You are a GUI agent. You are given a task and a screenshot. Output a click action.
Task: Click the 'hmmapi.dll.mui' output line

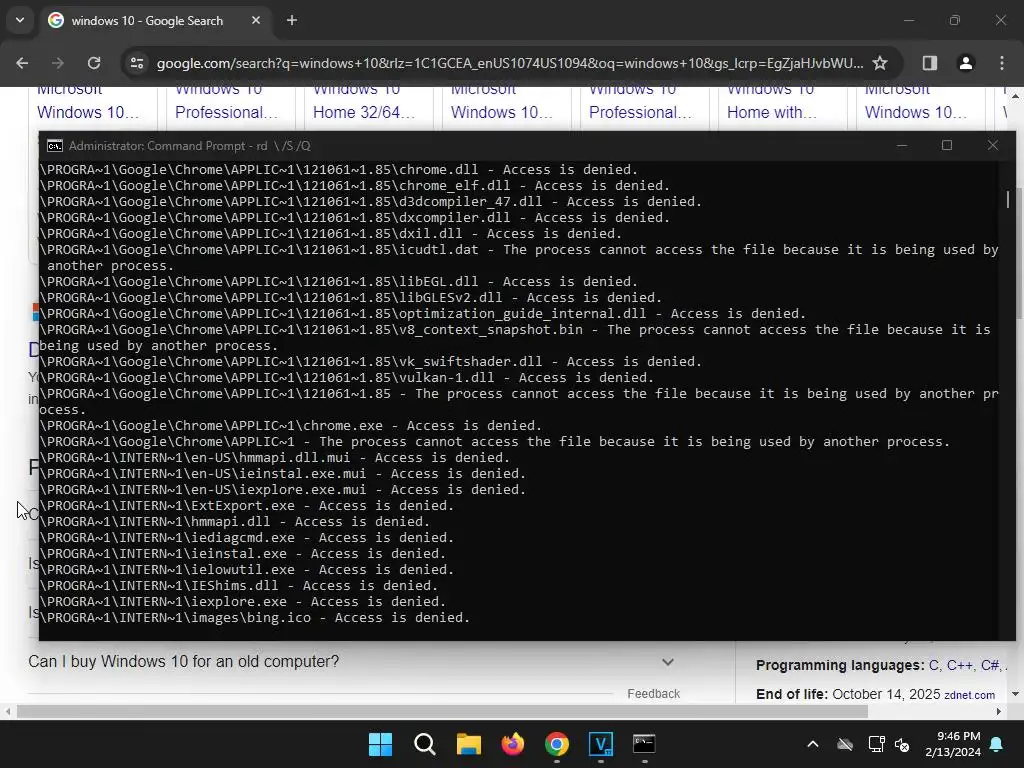(x=275, y=458)
